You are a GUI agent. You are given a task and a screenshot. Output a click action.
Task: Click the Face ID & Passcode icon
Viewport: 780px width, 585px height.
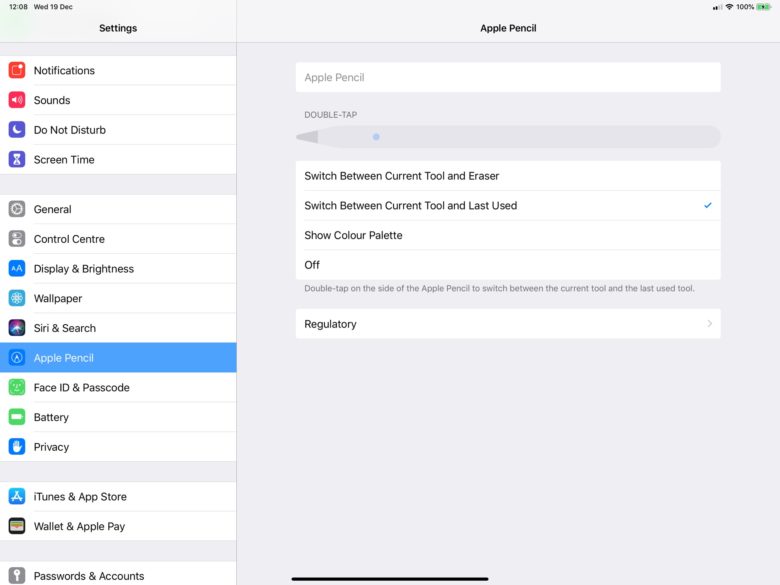tap(17, 387)
